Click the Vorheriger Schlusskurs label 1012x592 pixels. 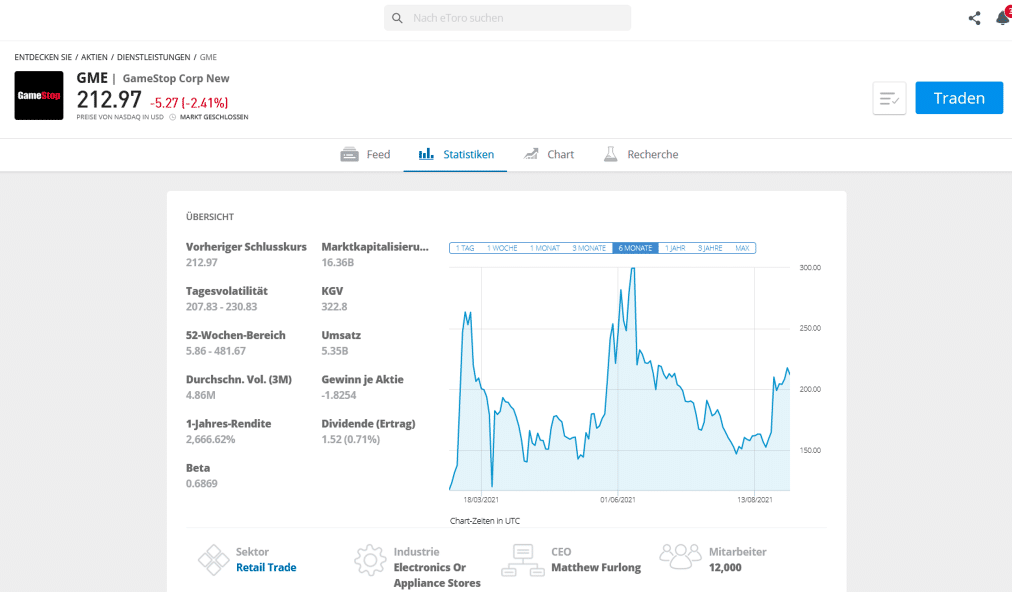click(246, 247)
